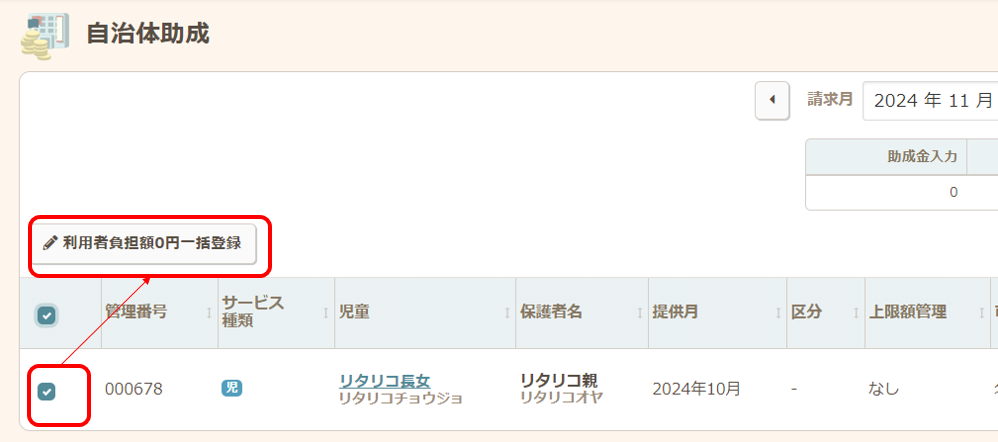Select the 管理番号 cell 000678

click(133, 389)
